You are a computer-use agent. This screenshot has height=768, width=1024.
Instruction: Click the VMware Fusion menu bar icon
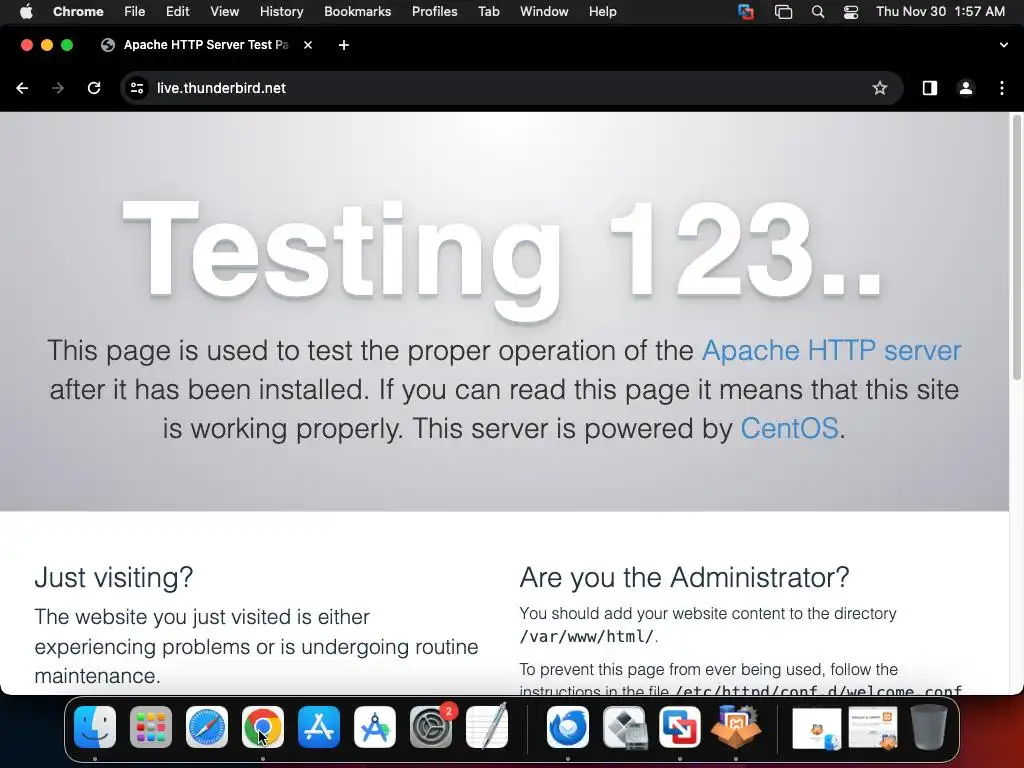pos(746,12)
